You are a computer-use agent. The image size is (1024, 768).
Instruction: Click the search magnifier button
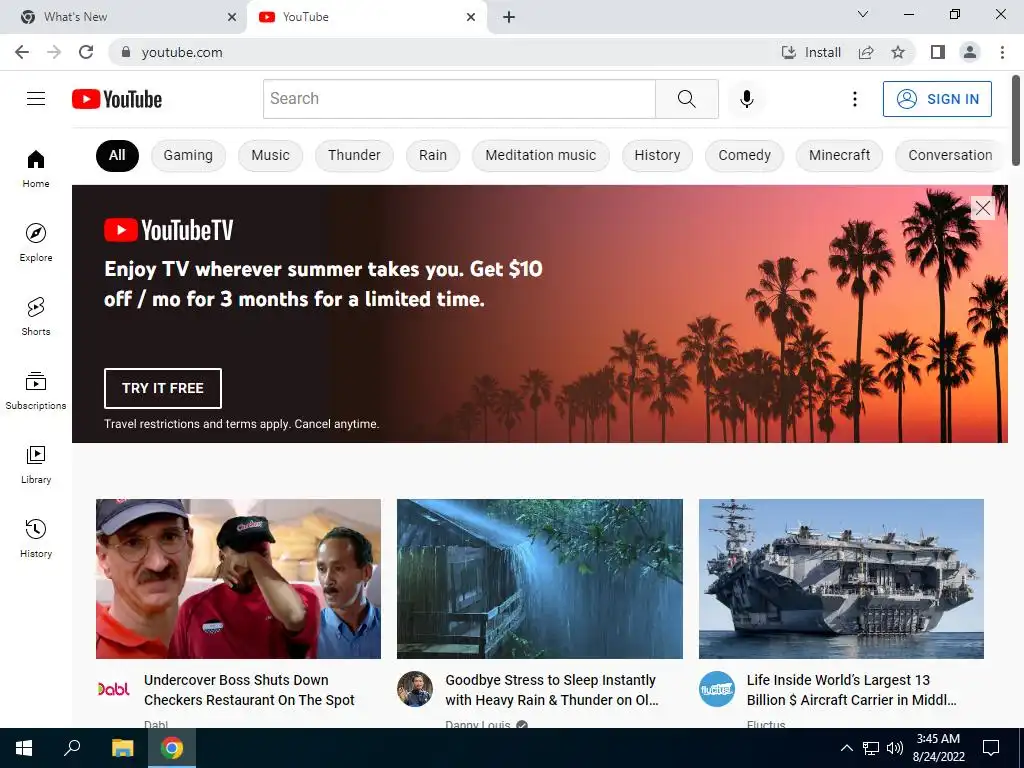click(x=686, y=99)
